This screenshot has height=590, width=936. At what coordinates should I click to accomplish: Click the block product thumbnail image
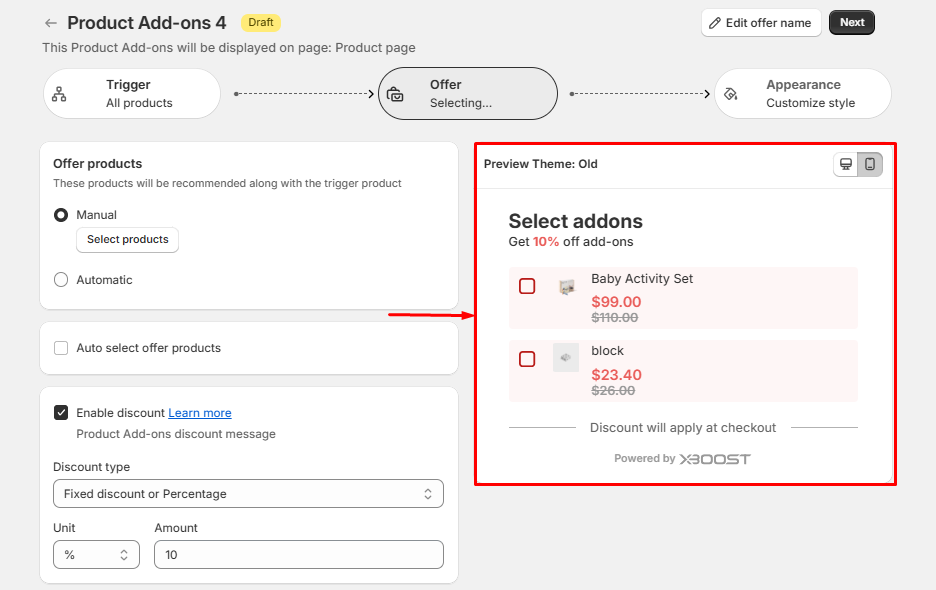(x=566, y=358)
